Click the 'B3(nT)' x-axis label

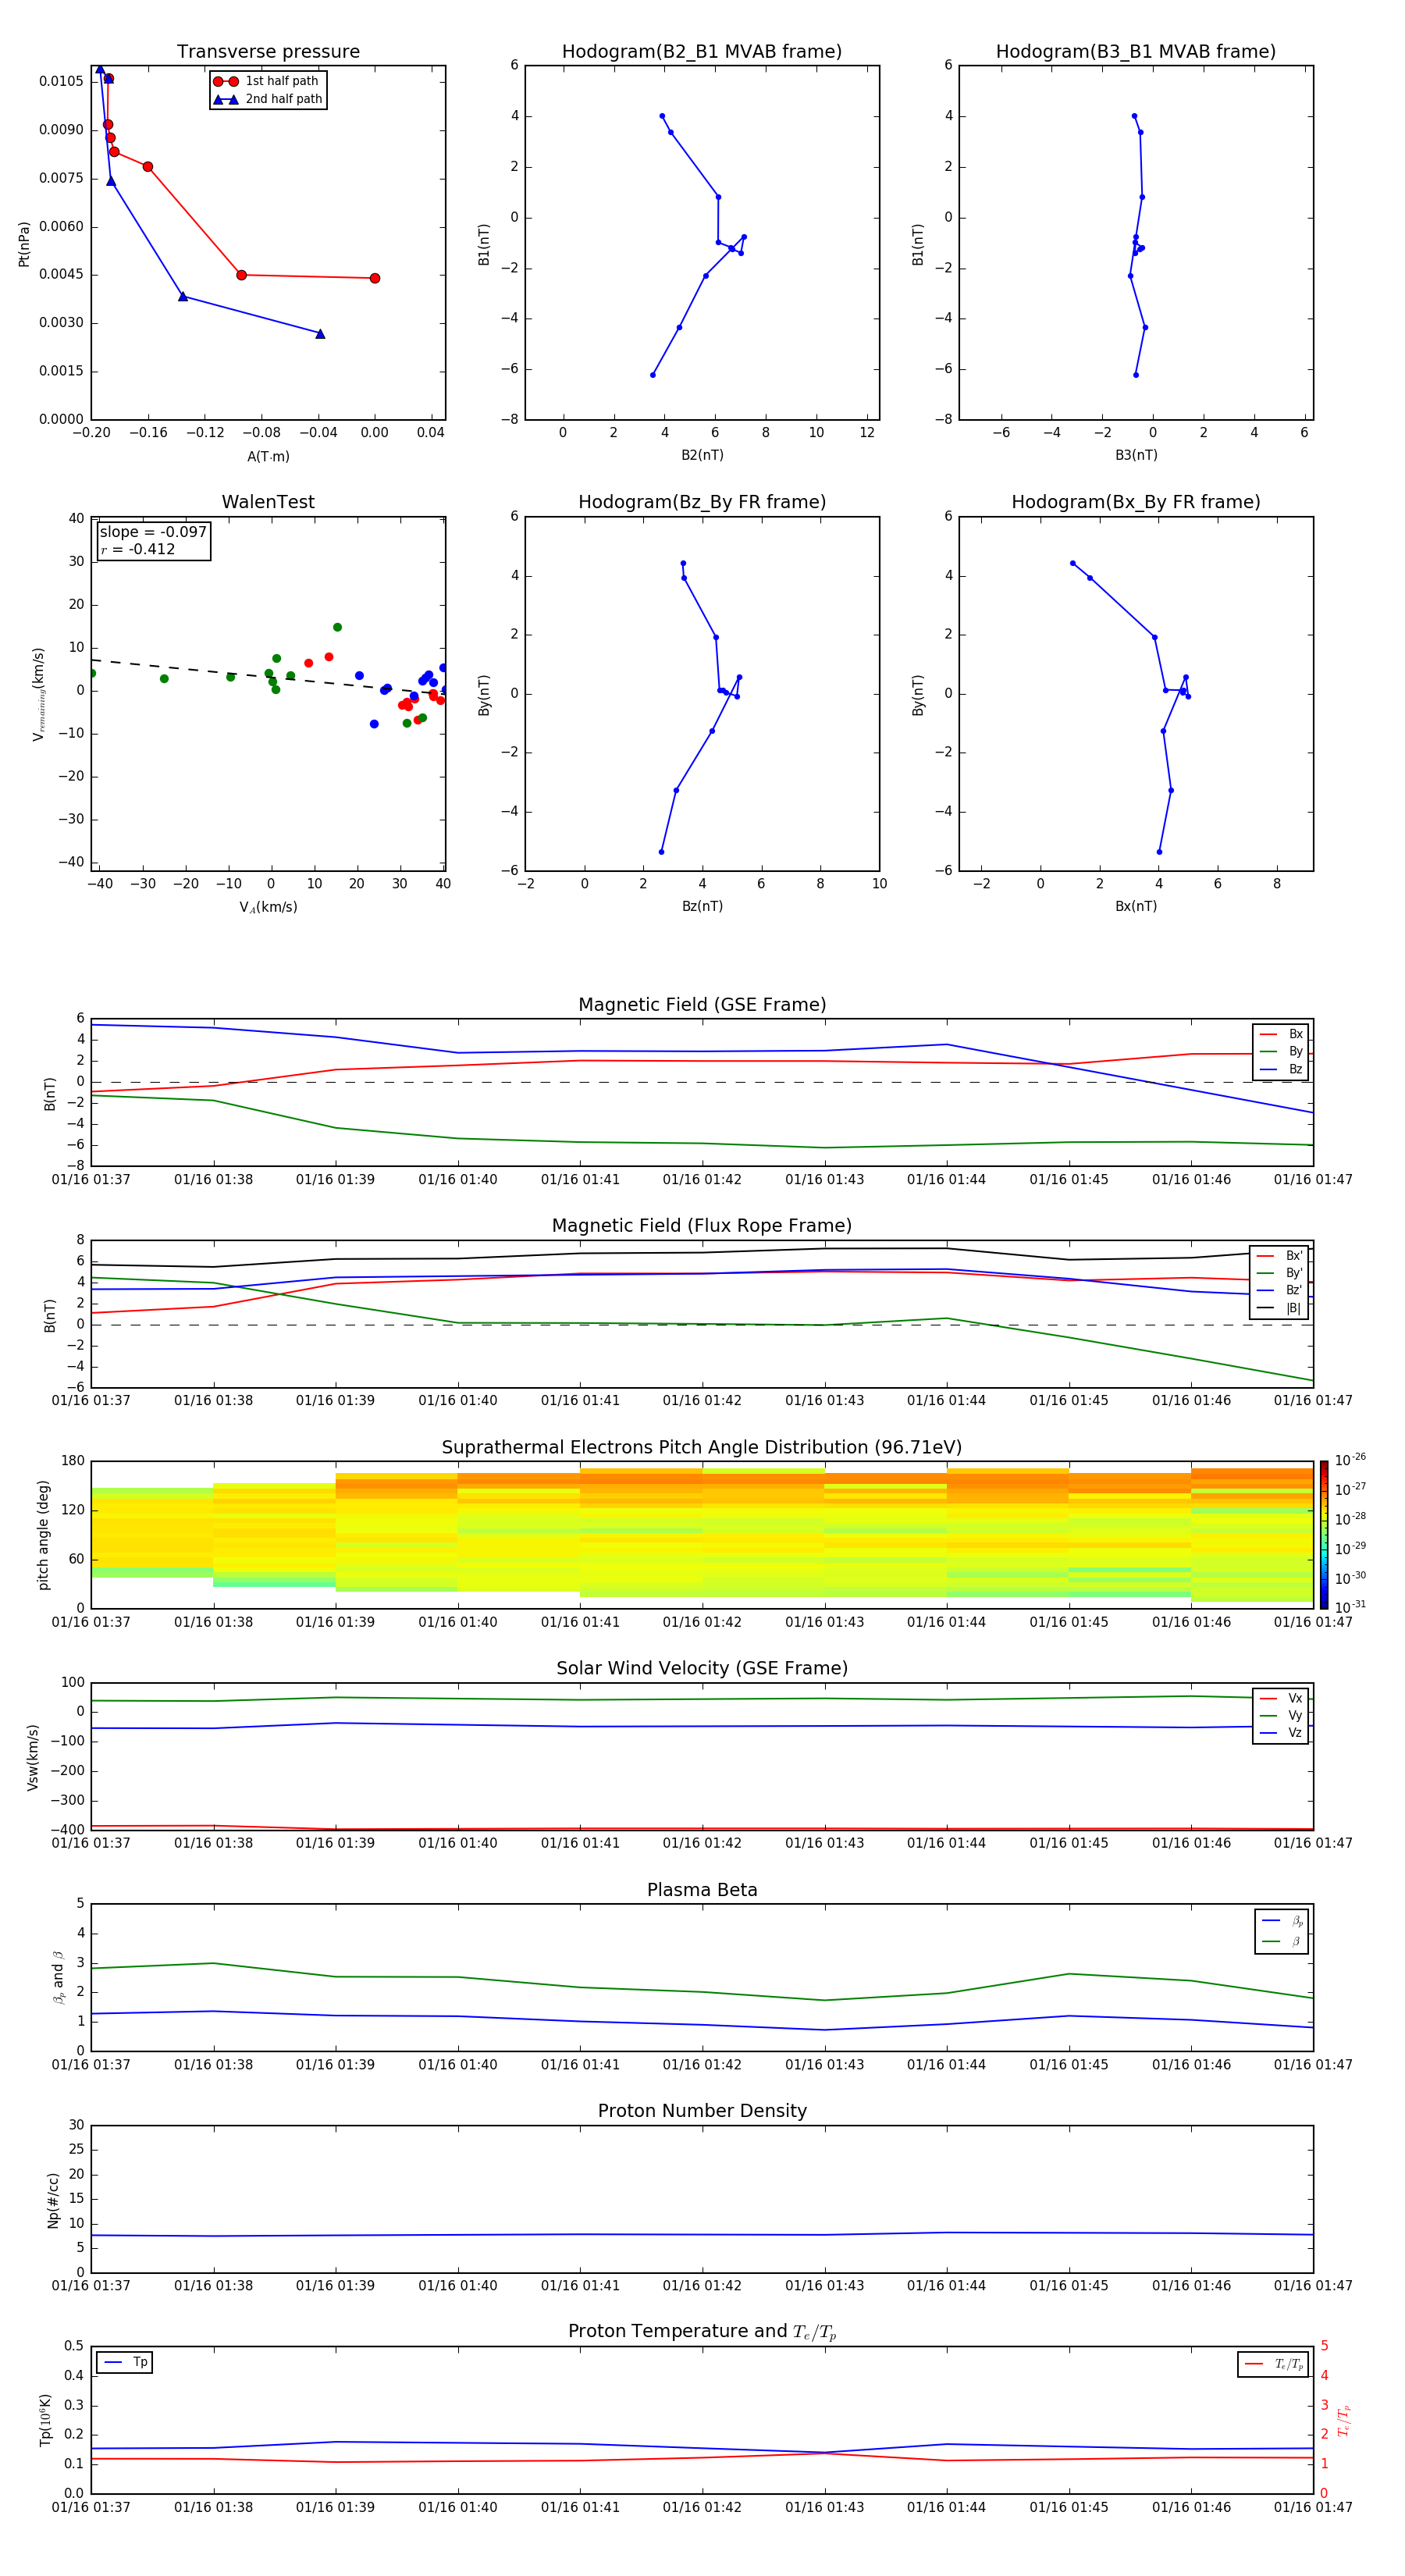click(1136, 455)
